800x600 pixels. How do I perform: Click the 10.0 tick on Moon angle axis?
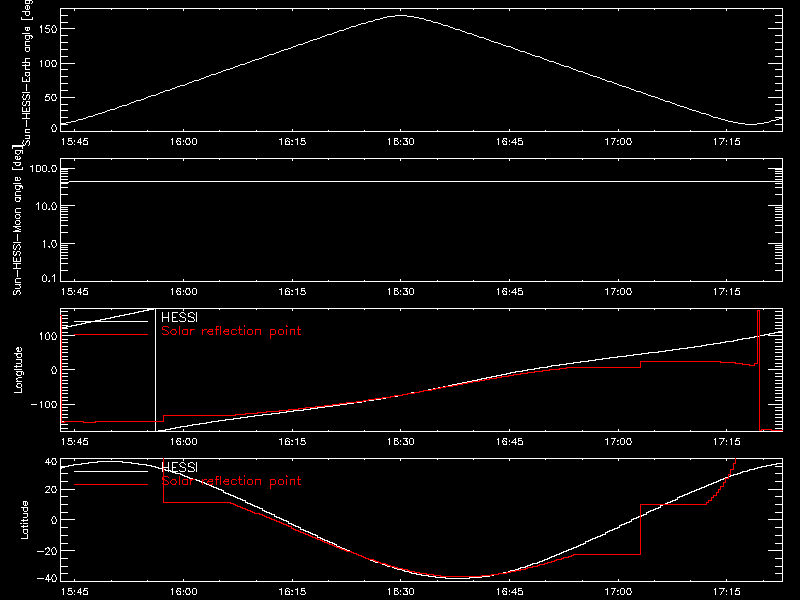pyautogui.click(x=46, y=207)
